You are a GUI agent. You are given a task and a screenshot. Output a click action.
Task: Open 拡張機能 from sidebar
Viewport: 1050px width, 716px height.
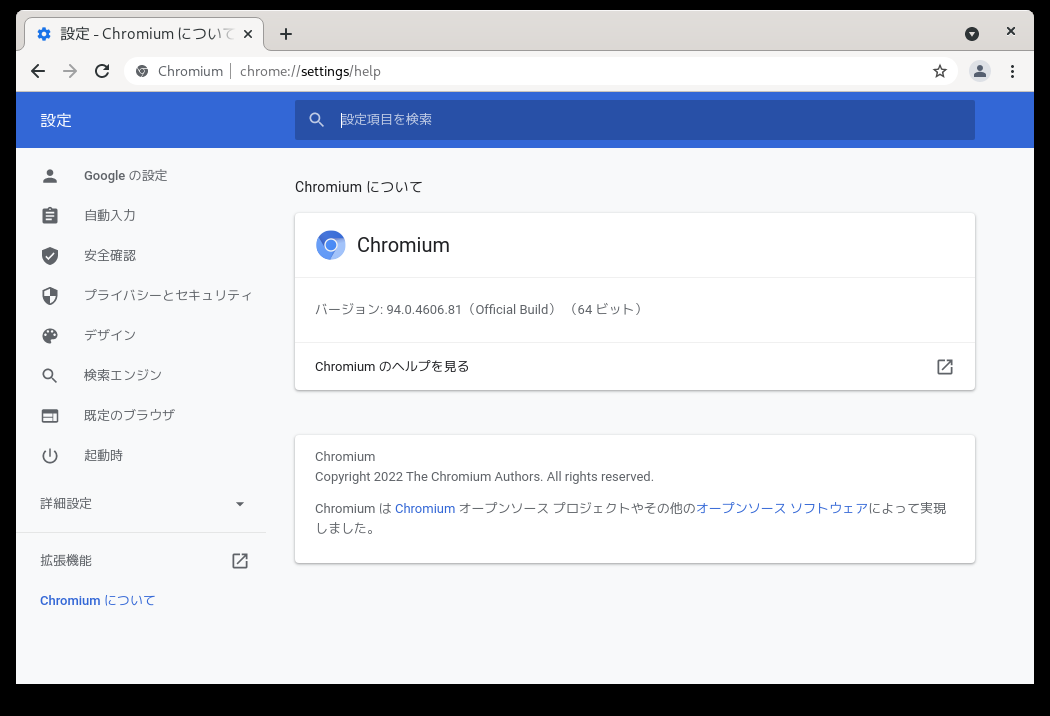click(x=66, y=561)
